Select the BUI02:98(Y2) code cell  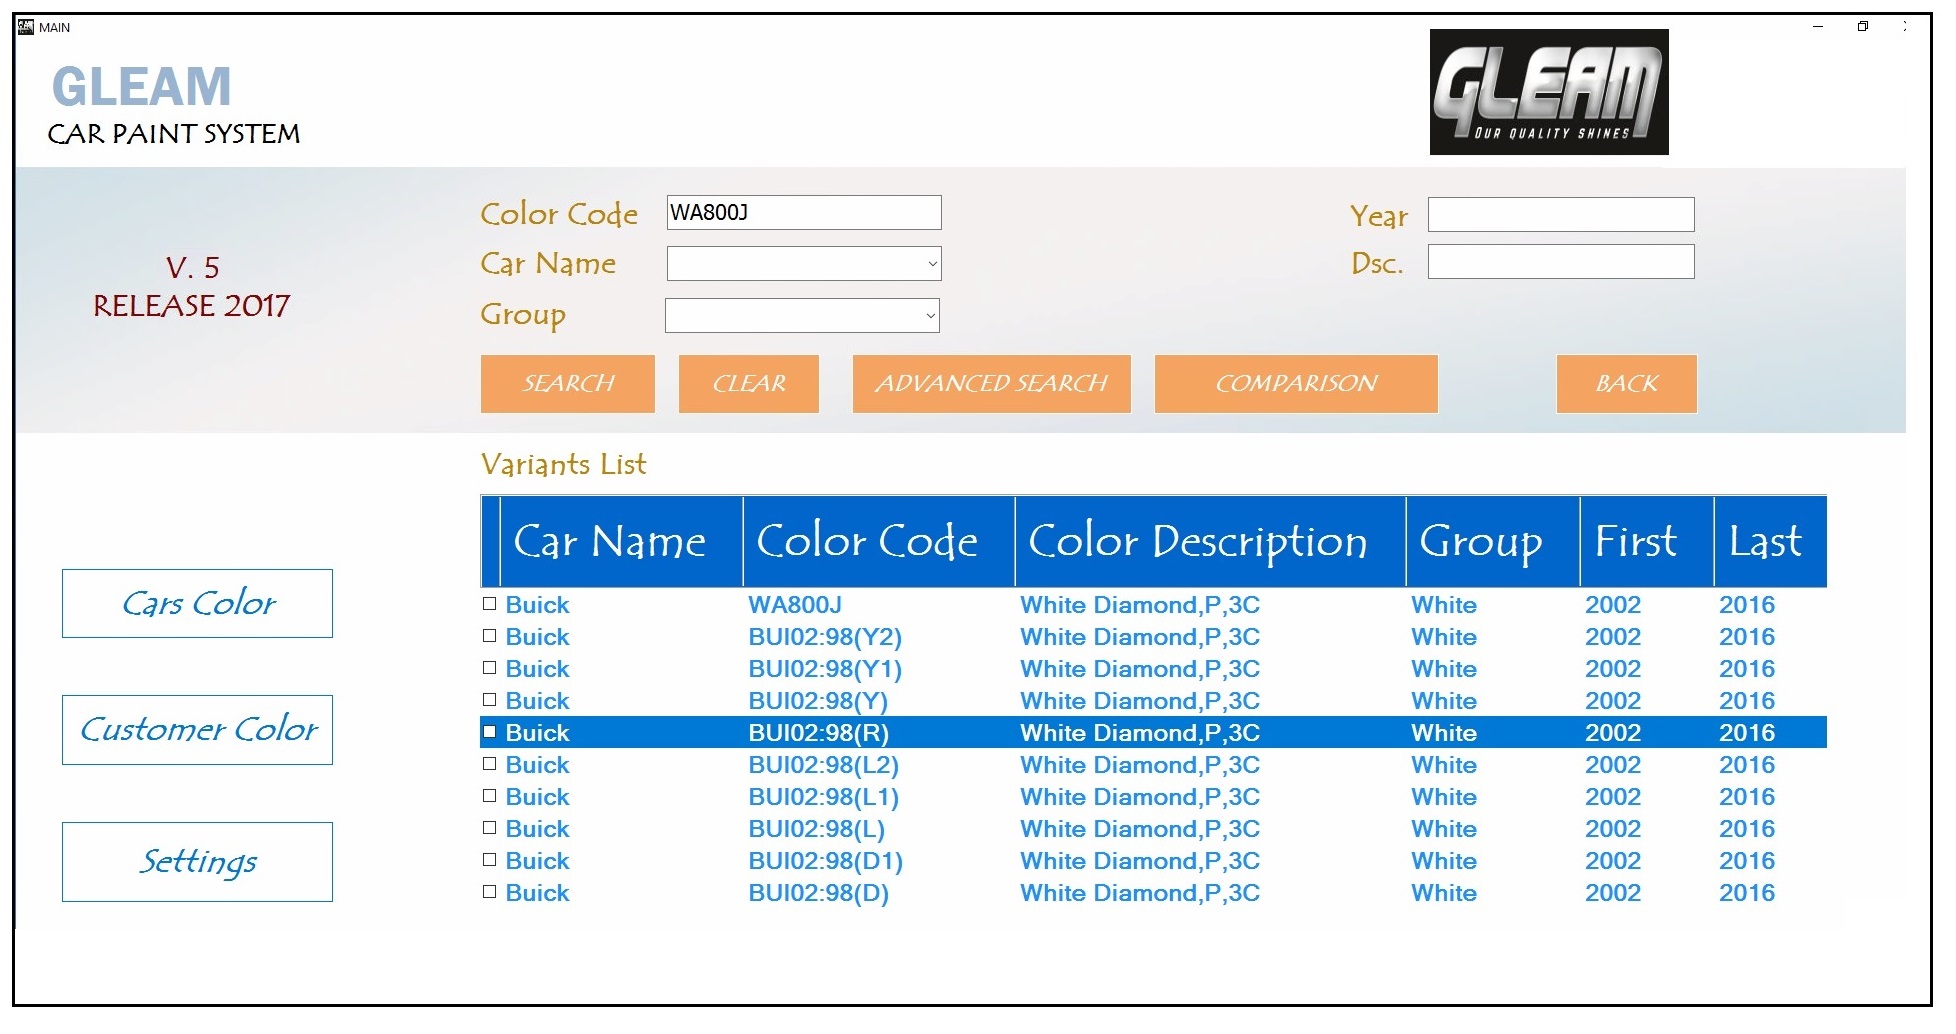click(x=825, y=637)
